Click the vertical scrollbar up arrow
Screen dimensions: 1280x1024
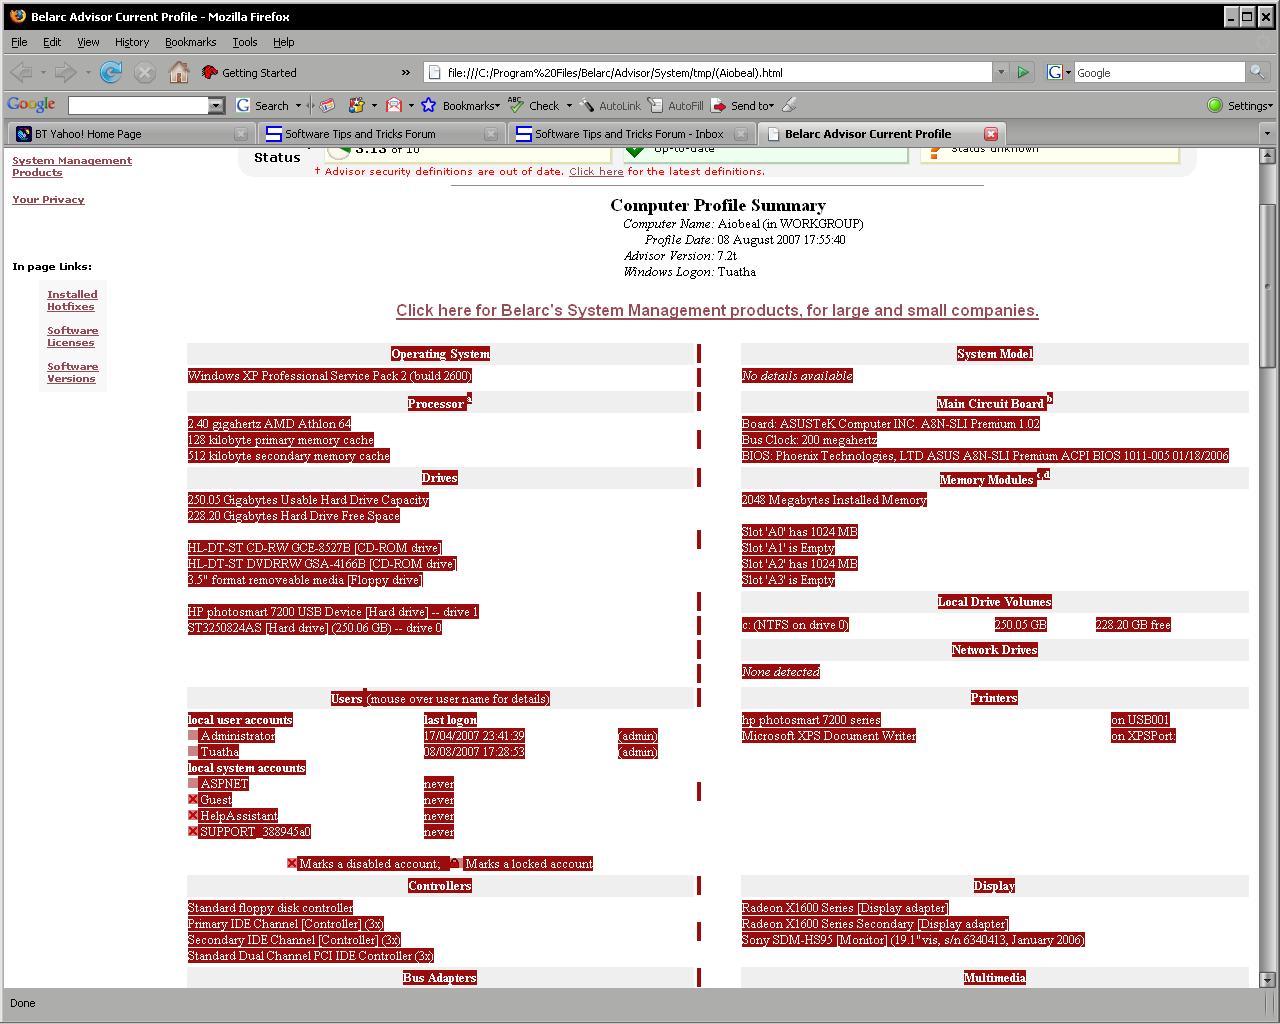pyautogui.click(x=1268, y=156)
